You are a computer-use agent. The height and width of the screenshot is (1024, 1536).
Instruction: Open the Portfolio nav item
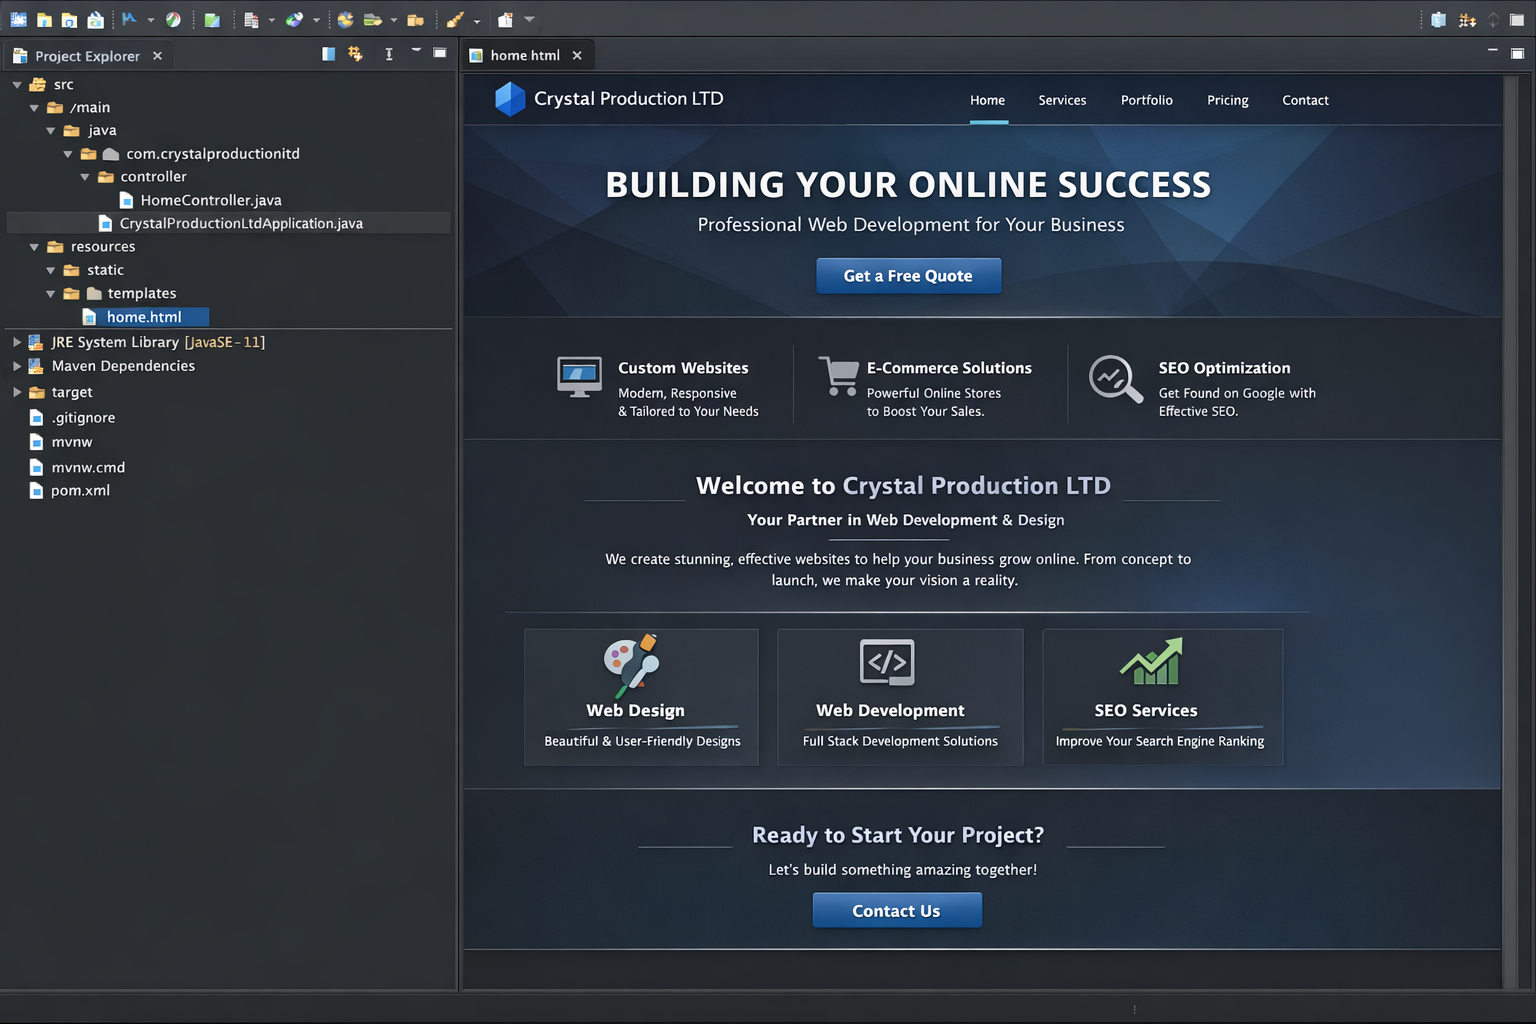coord(1147,100)
